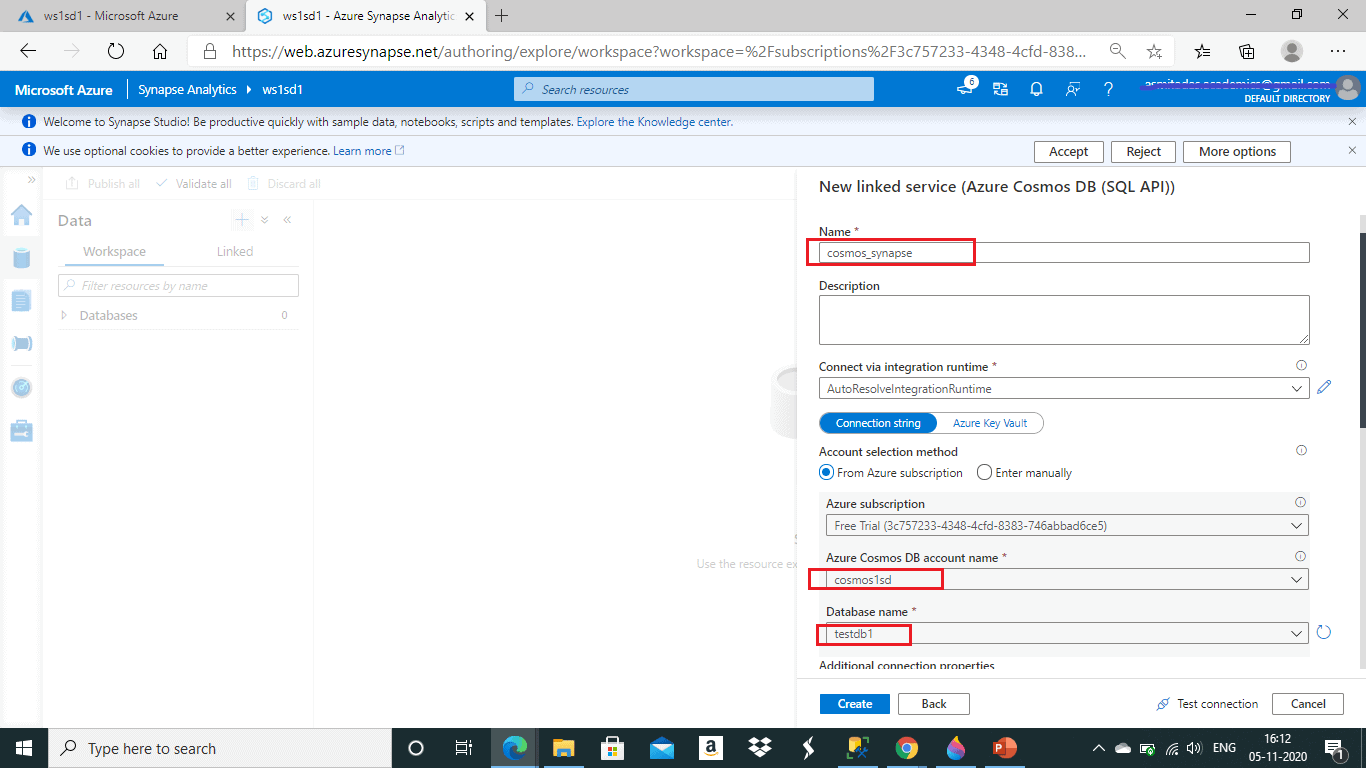Click the Cancel button

(x=1308, y=704)
